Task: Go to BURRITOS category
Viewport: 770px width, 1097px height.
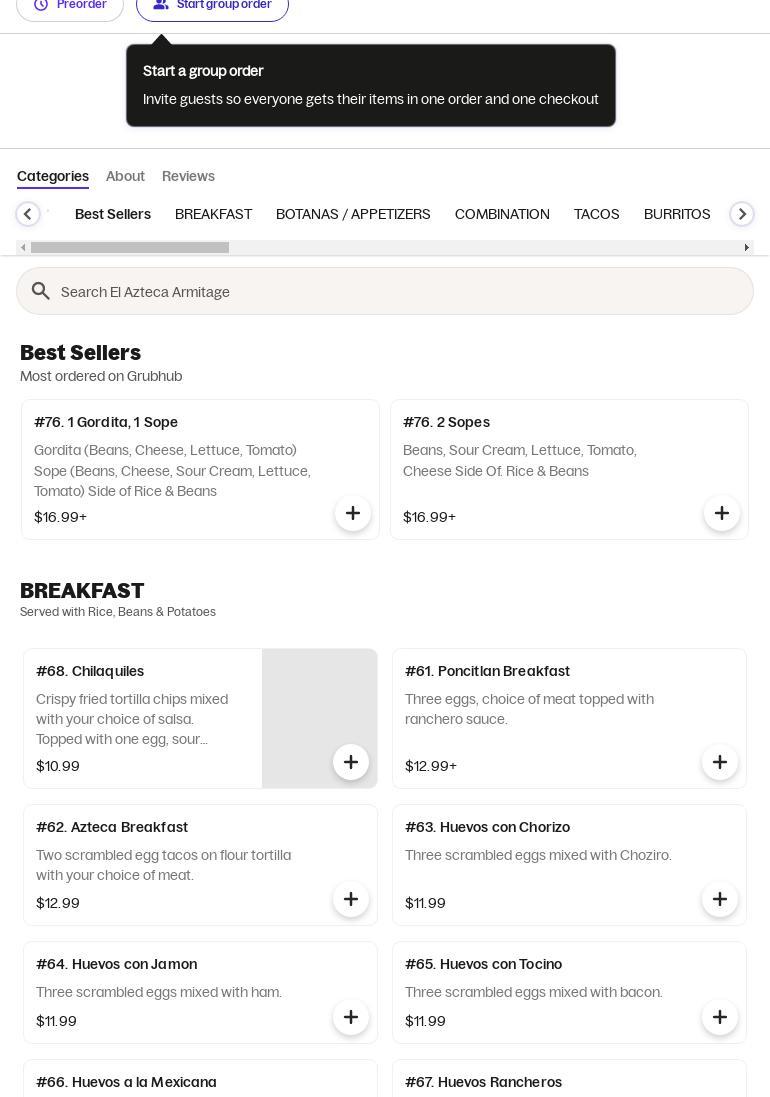Action: tap(677, 214)
